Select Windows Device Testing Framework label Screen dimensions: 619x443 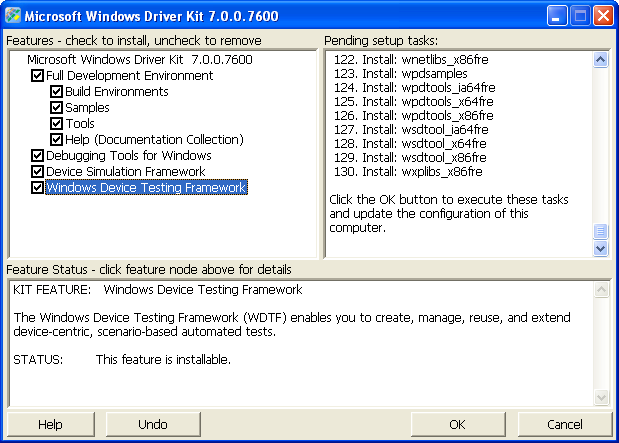point(146,188)
